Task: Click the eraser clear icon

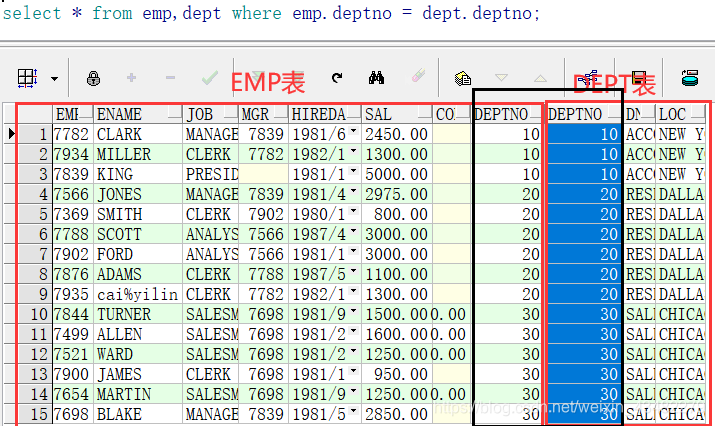Action: click(418, 76)
